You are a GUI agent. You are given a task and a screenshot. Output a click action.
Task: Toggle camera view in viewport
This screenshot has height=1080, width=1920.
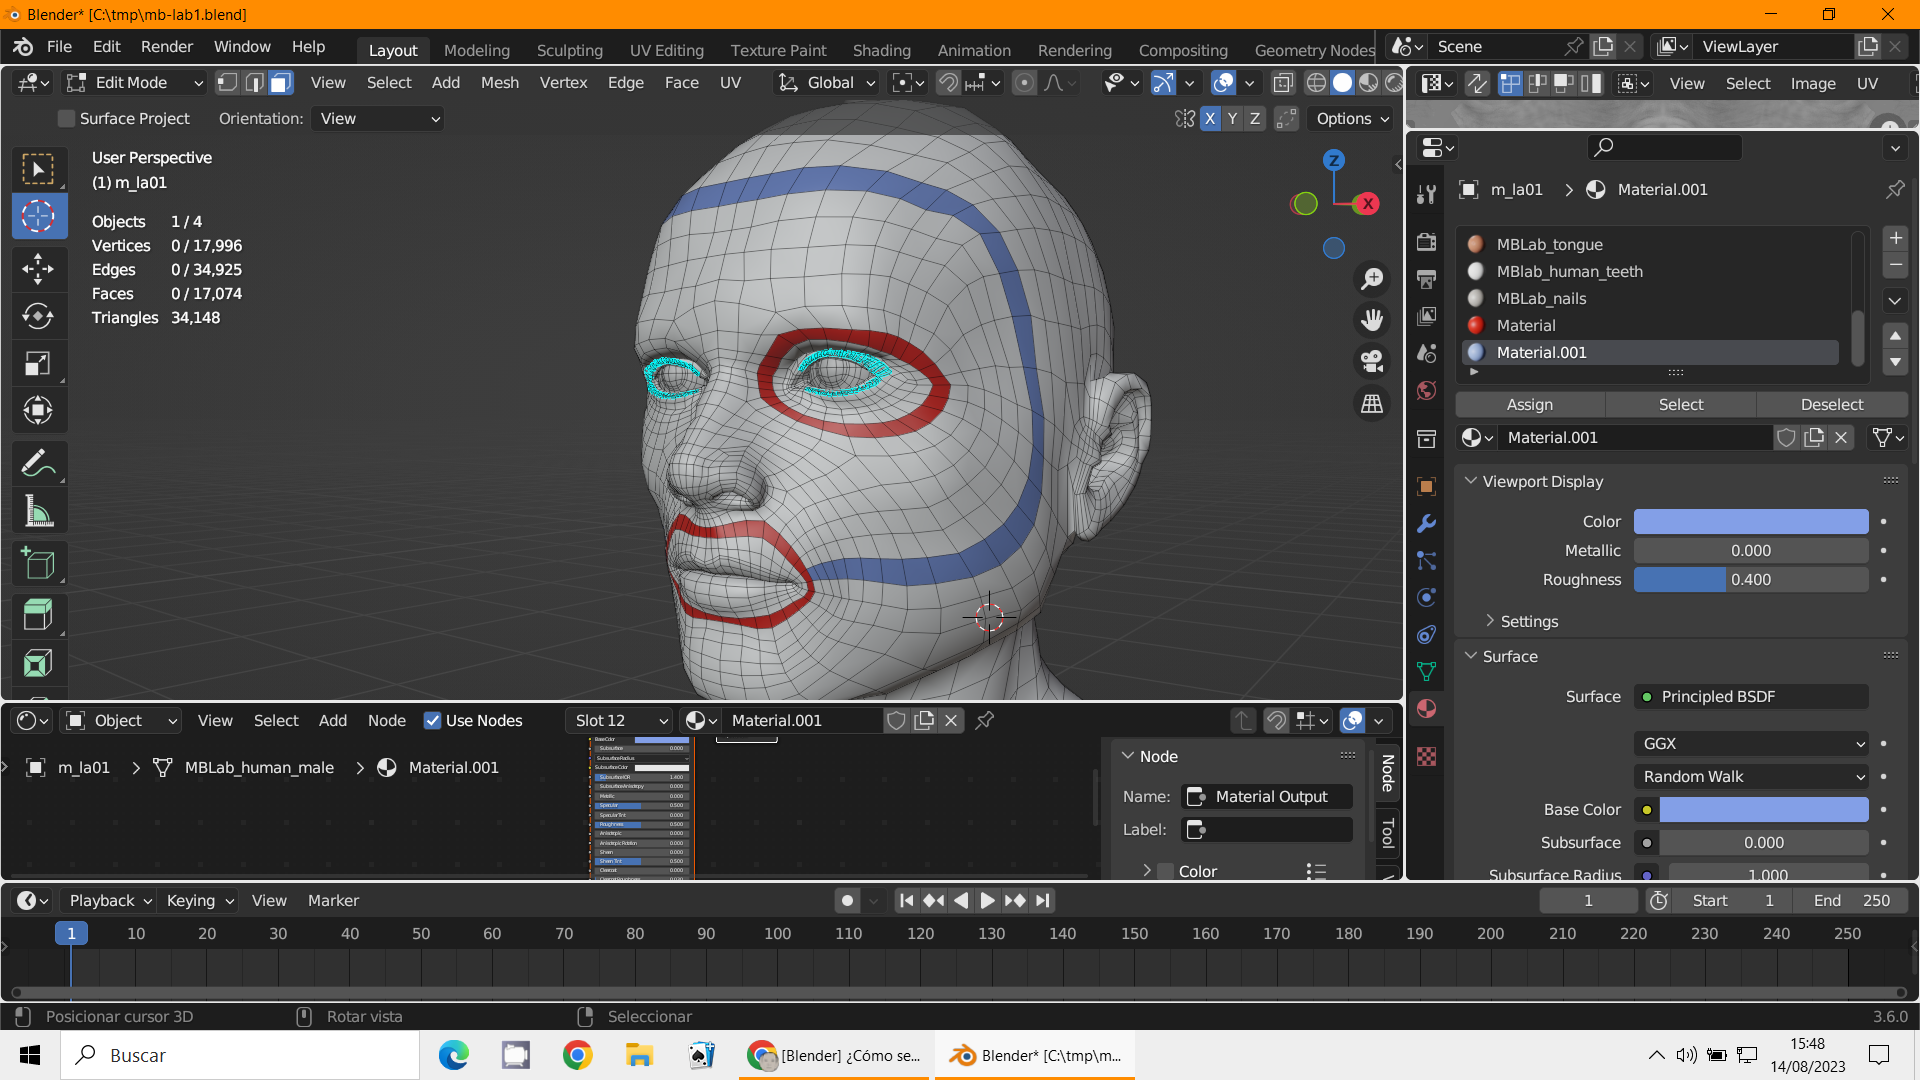1372,360
